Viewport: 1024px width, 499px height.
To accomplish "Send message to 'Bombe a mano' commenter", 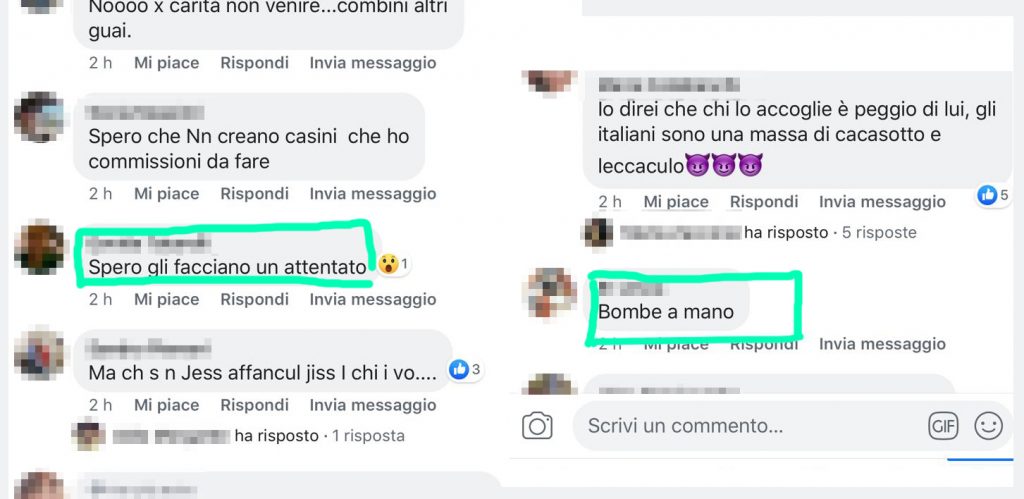I will 882,344.
